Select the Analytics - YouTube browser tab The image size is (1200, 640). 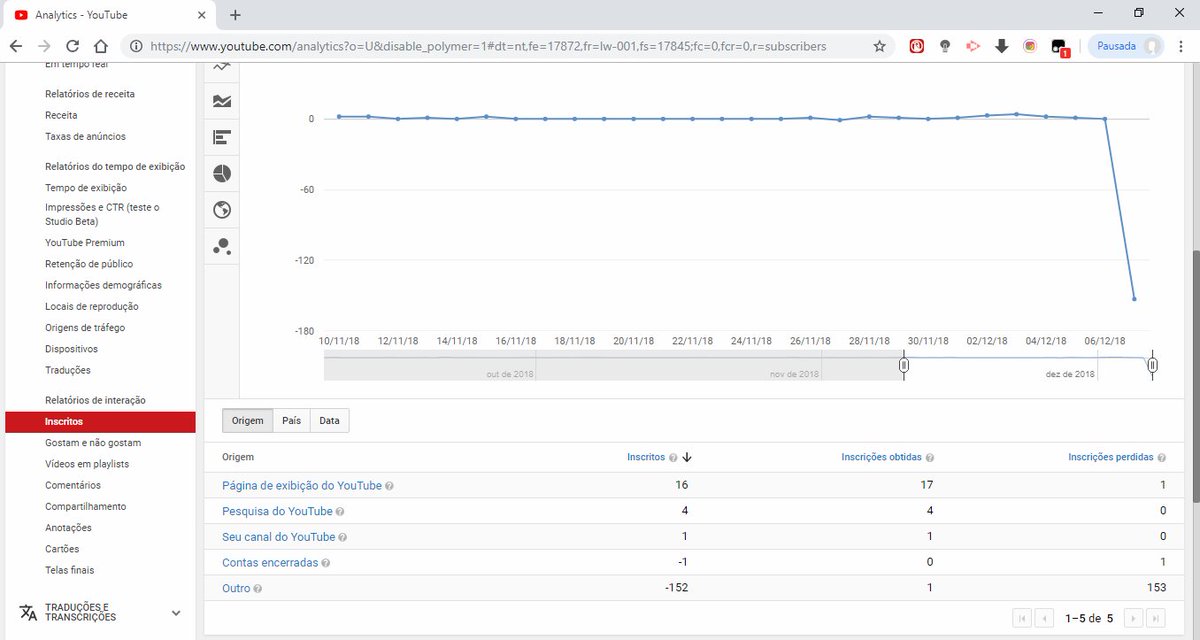(x=110, y=15)
